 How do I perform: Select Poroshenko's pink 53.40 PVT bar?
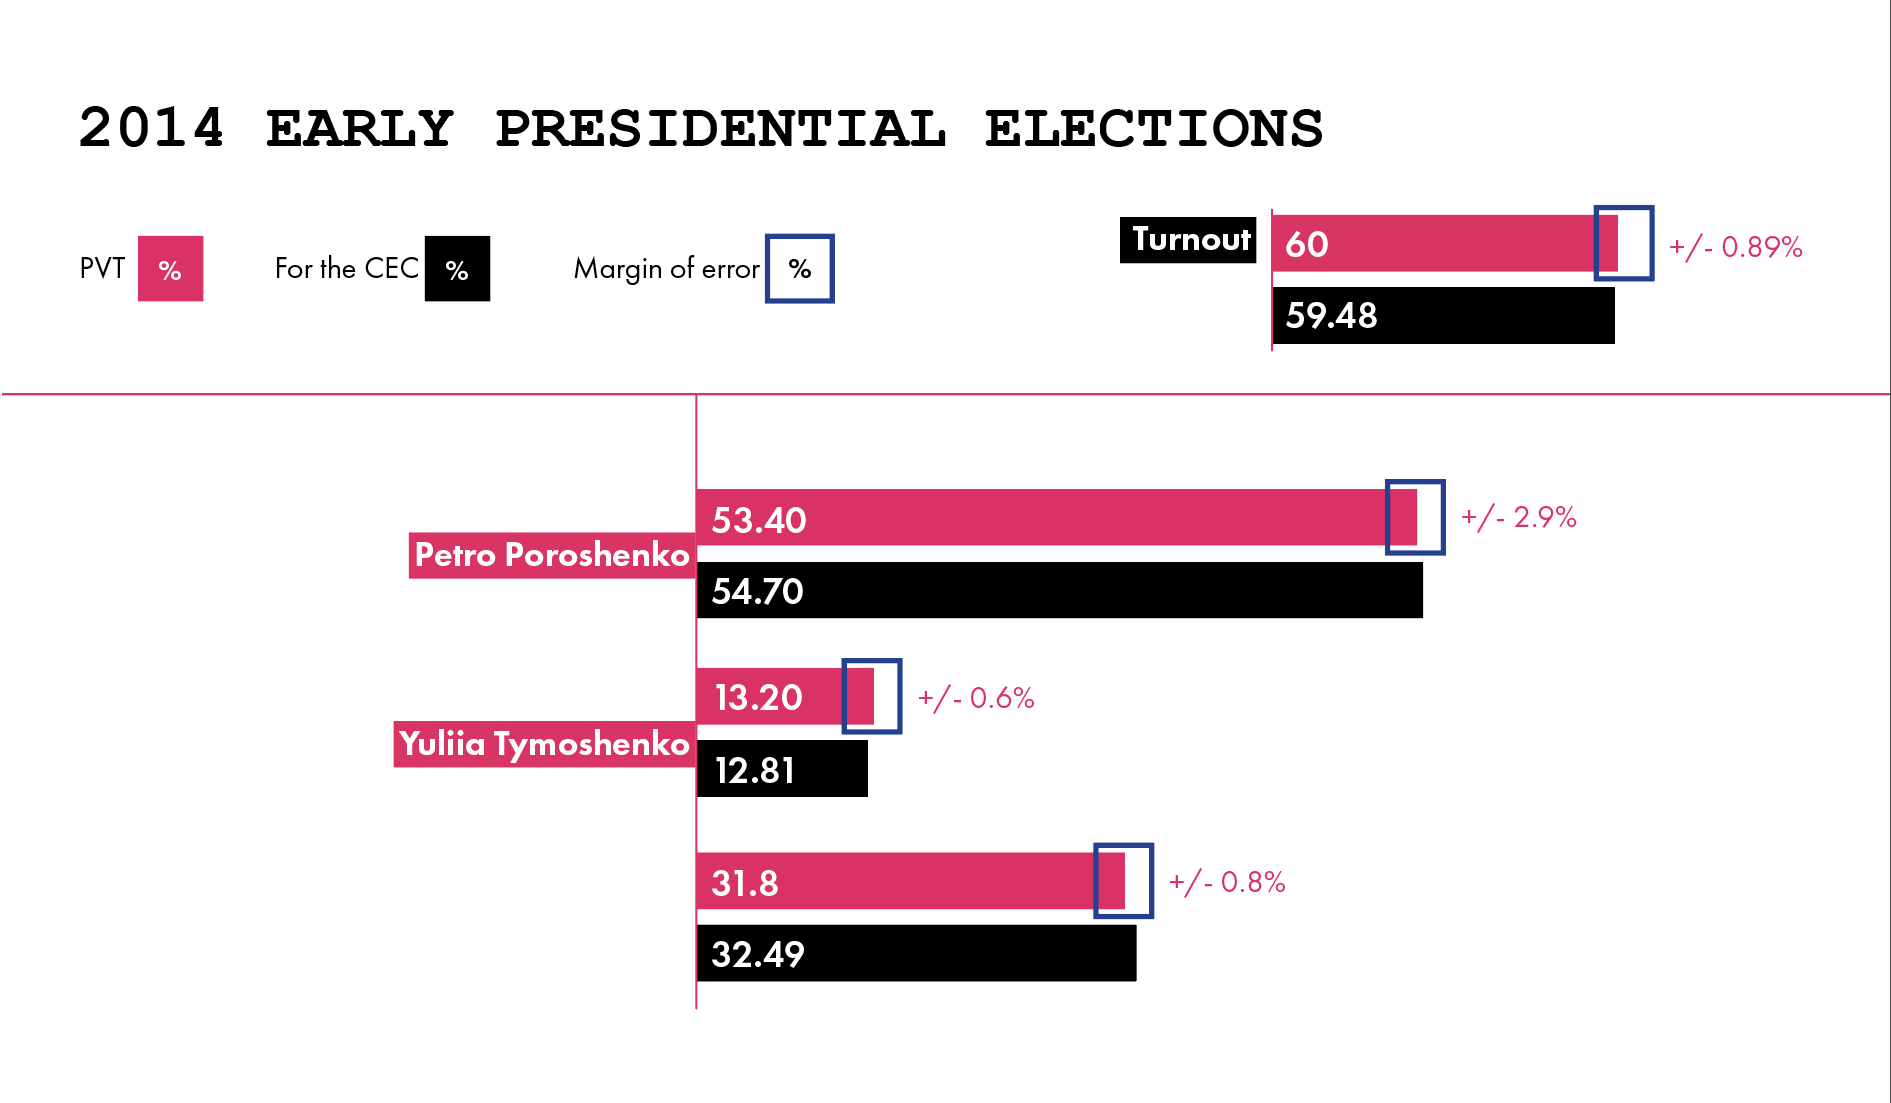click(1040, 518)
